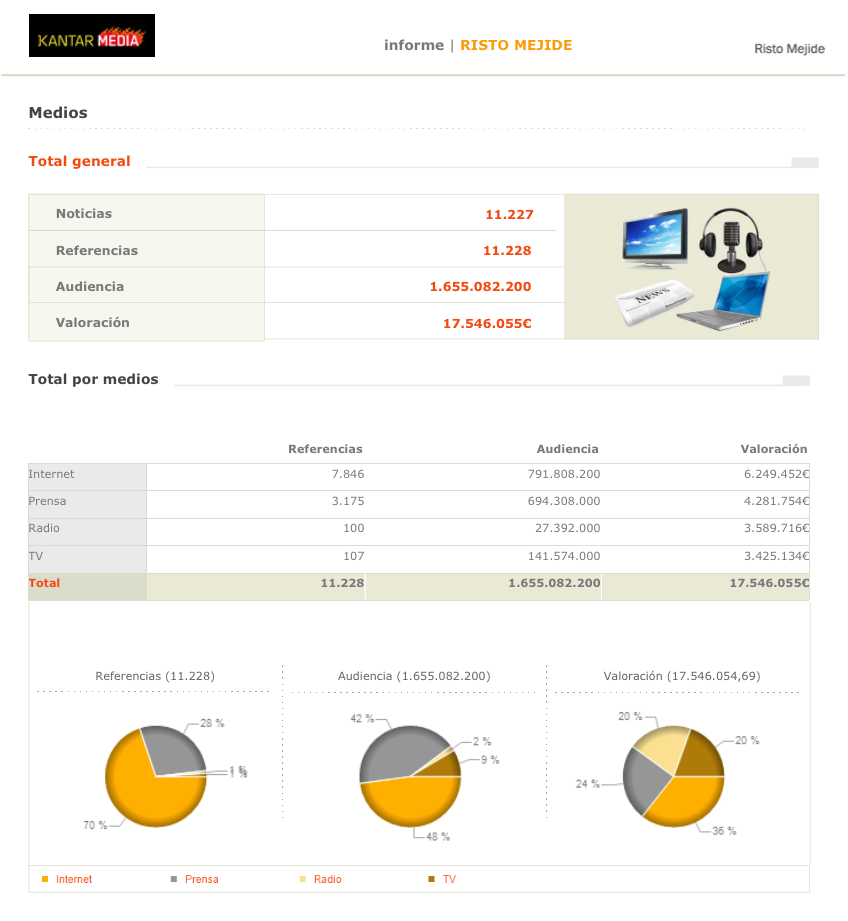Screen dimensions: 848x921
Task: Click the 24 % gray slice of Valoración pie
Action: tap(645, 781)
